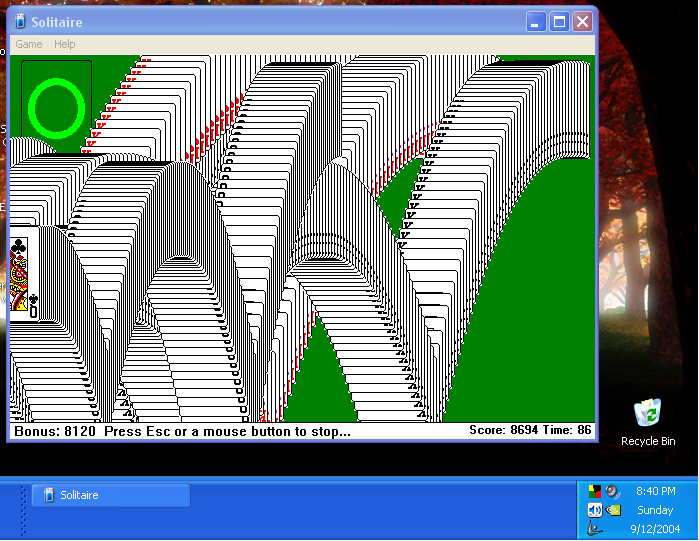Open the Help menu
This screenshot has width=699, height=541.
pos(65,44)
